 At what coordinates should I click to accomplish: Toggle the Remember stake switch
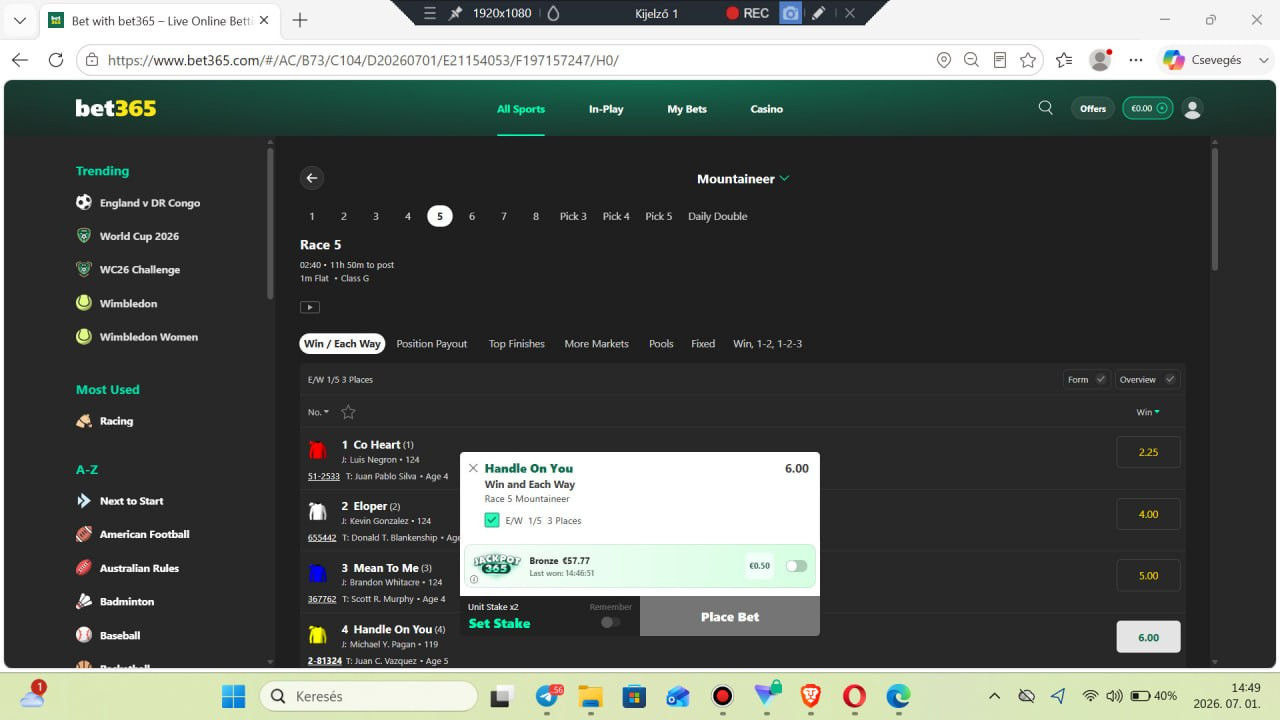click(610, 622)
